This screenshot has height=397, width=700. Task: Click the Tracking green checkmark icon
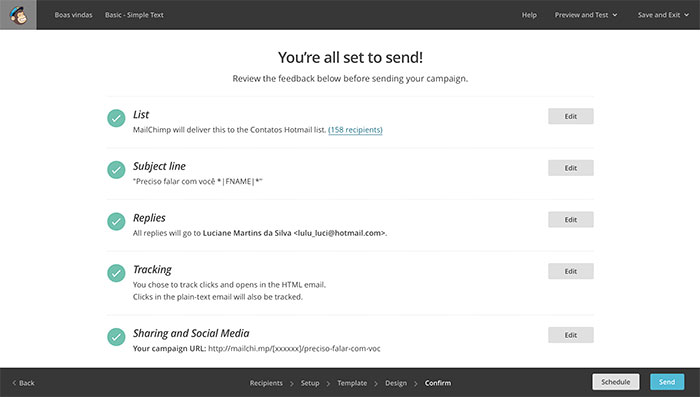tap(116, 273)
